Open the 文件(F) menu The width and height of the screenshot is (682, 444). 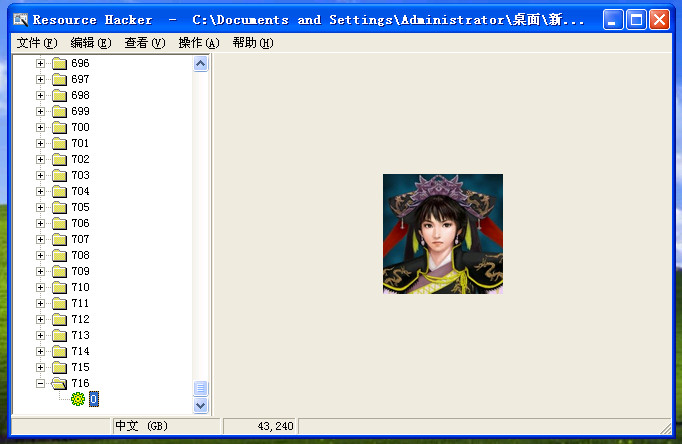point(37,43)
